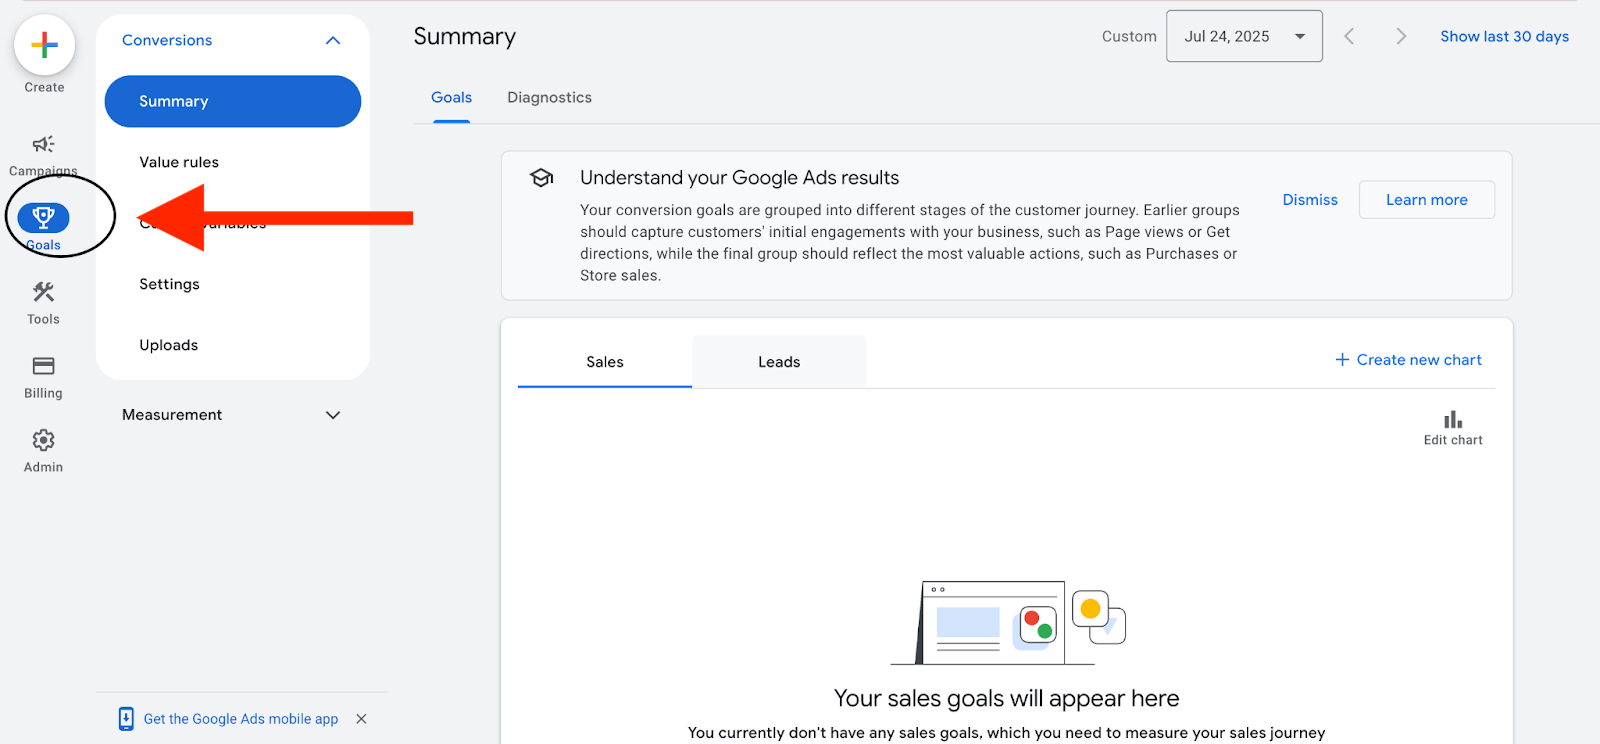Dismiss the Understand your results card
The width and height of the screenshot is (1600, 744).
(1309, 200)
